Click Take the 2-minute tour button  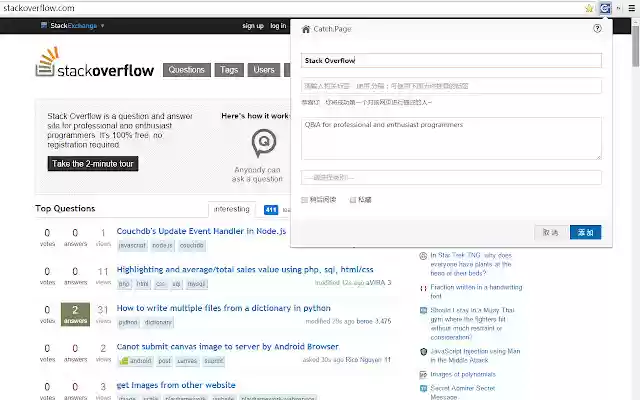point(93,164)
